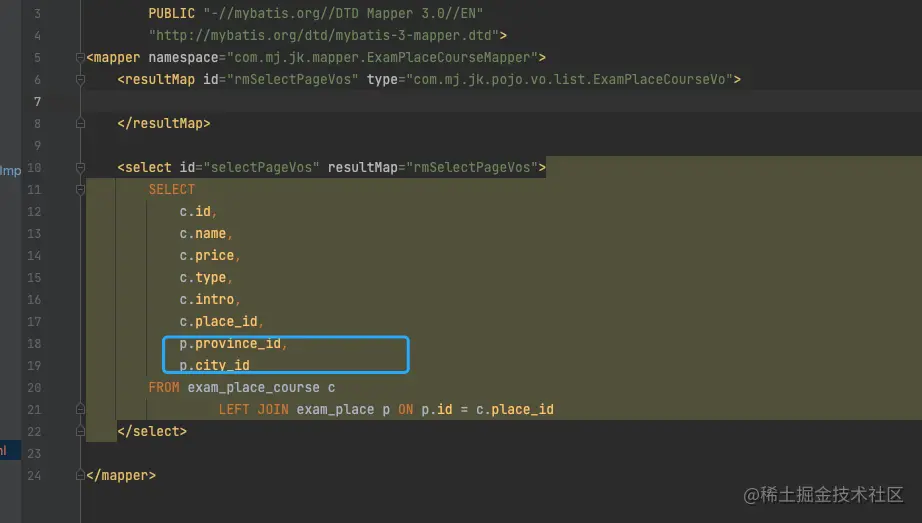Click the select id value "selectPageVos"
The height and width of the screenshot is (523, 922).
click(x=261, y=168)
